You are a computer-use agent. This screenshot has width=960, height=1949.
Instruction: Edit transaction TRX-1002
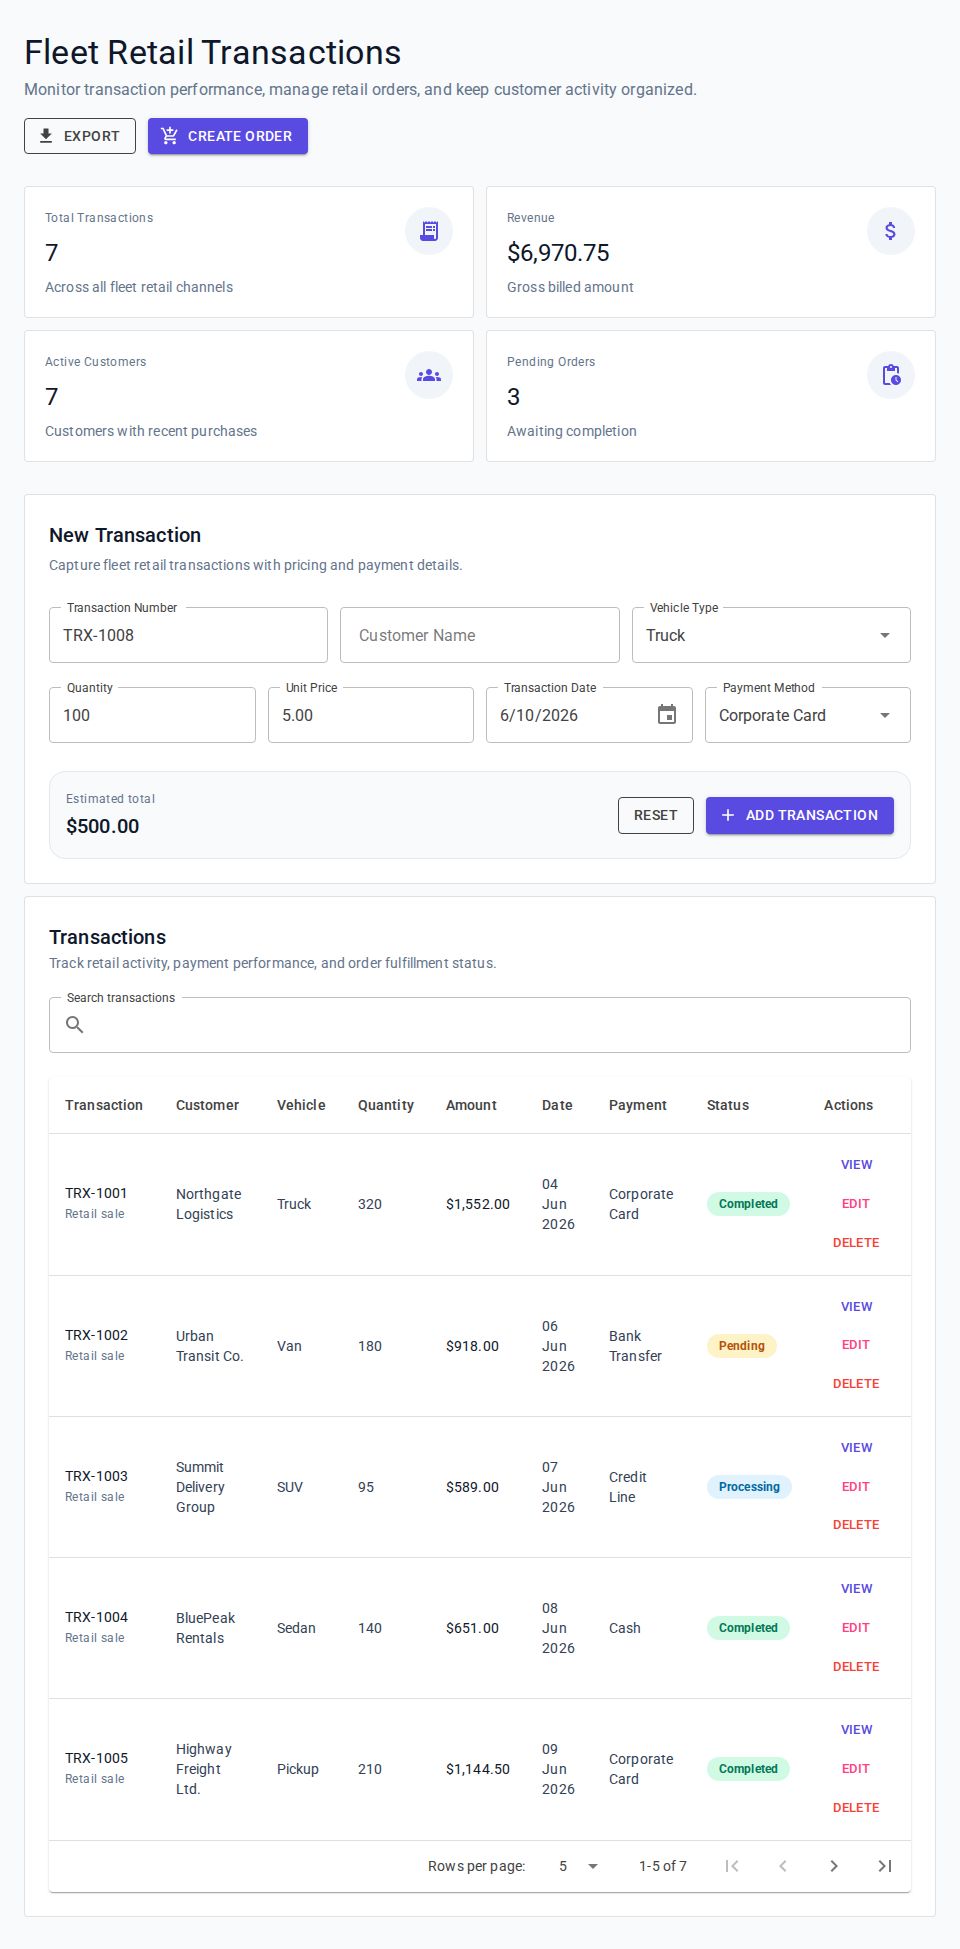click(x=856, y=1345)
